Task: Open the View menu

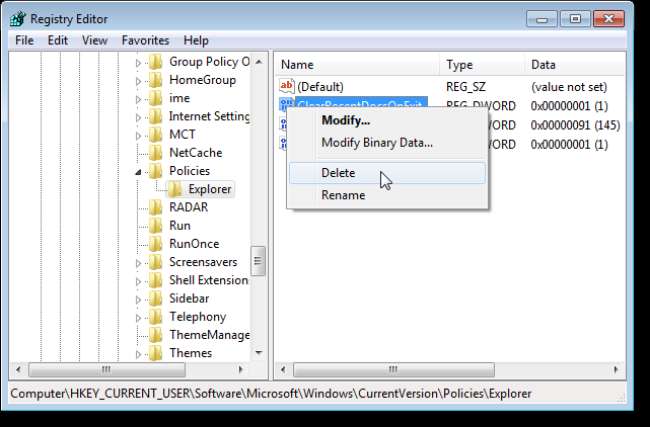Action: click(x=95, y=41)
